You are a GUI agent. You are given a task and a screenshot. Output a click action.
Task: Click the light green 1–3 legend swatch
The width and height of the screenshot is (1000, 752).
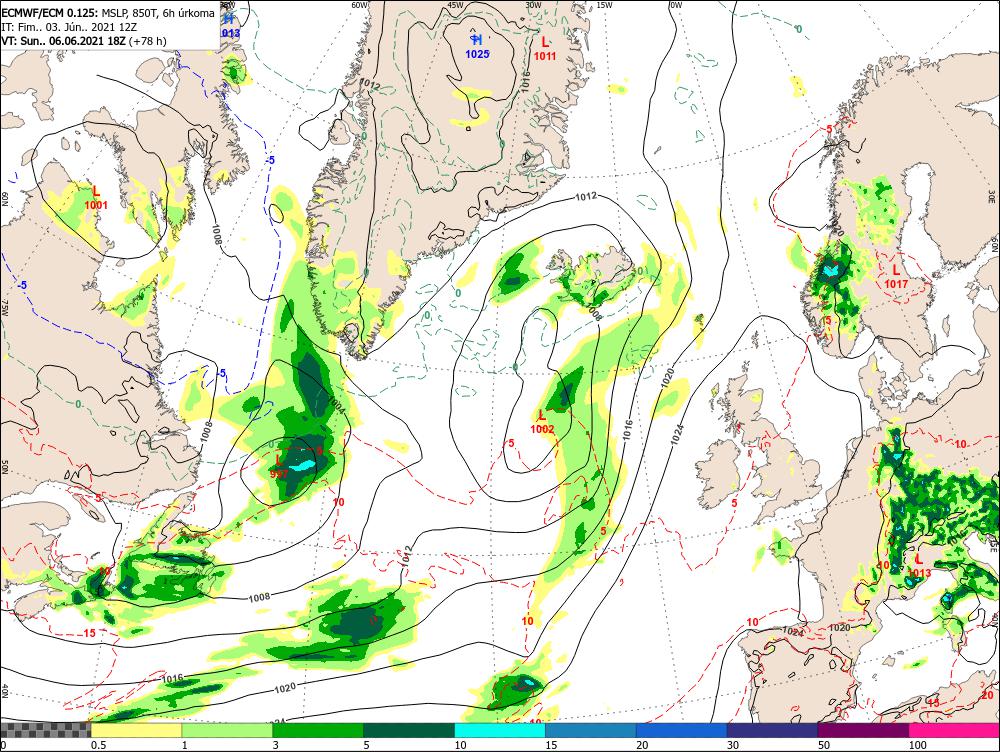click(227, 730)
